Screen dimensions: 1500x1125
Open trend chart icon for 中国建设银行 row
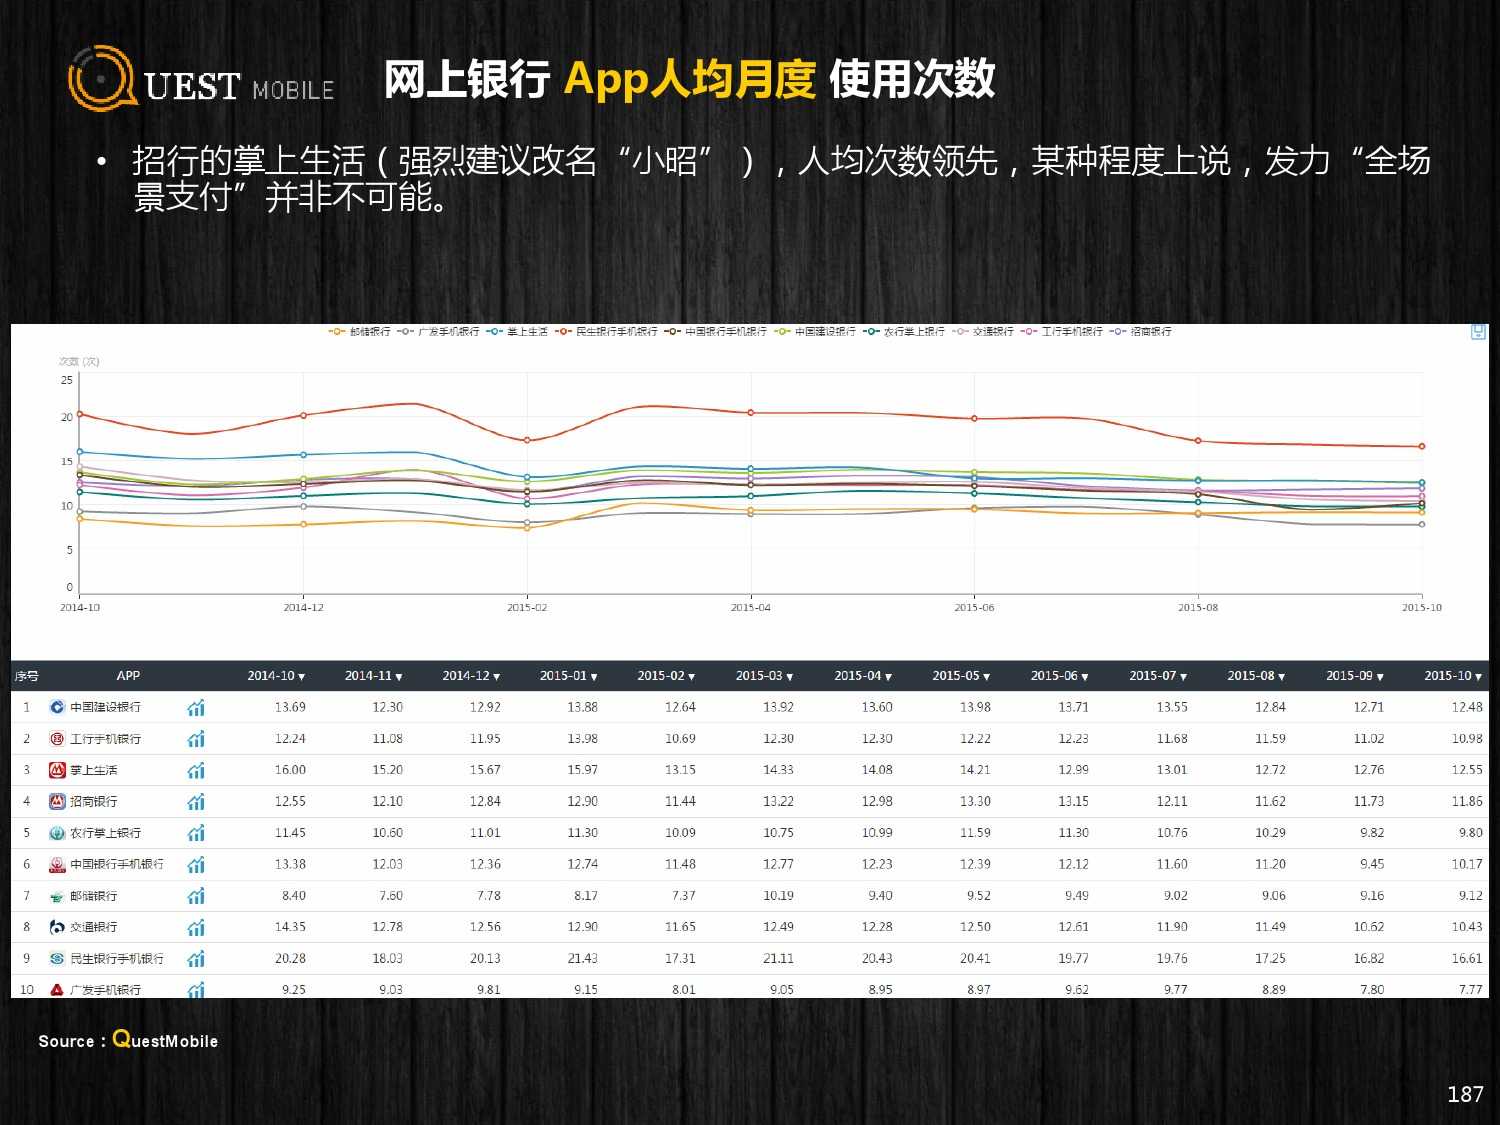pos(196,708)
